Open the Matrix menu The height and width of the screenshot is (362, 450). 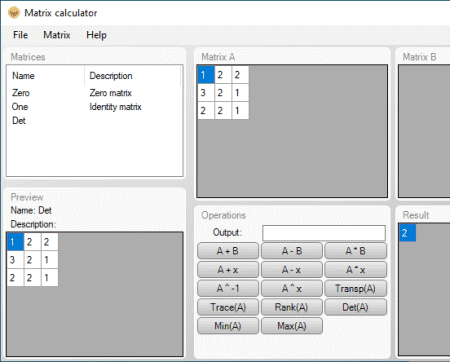(57, 35)
